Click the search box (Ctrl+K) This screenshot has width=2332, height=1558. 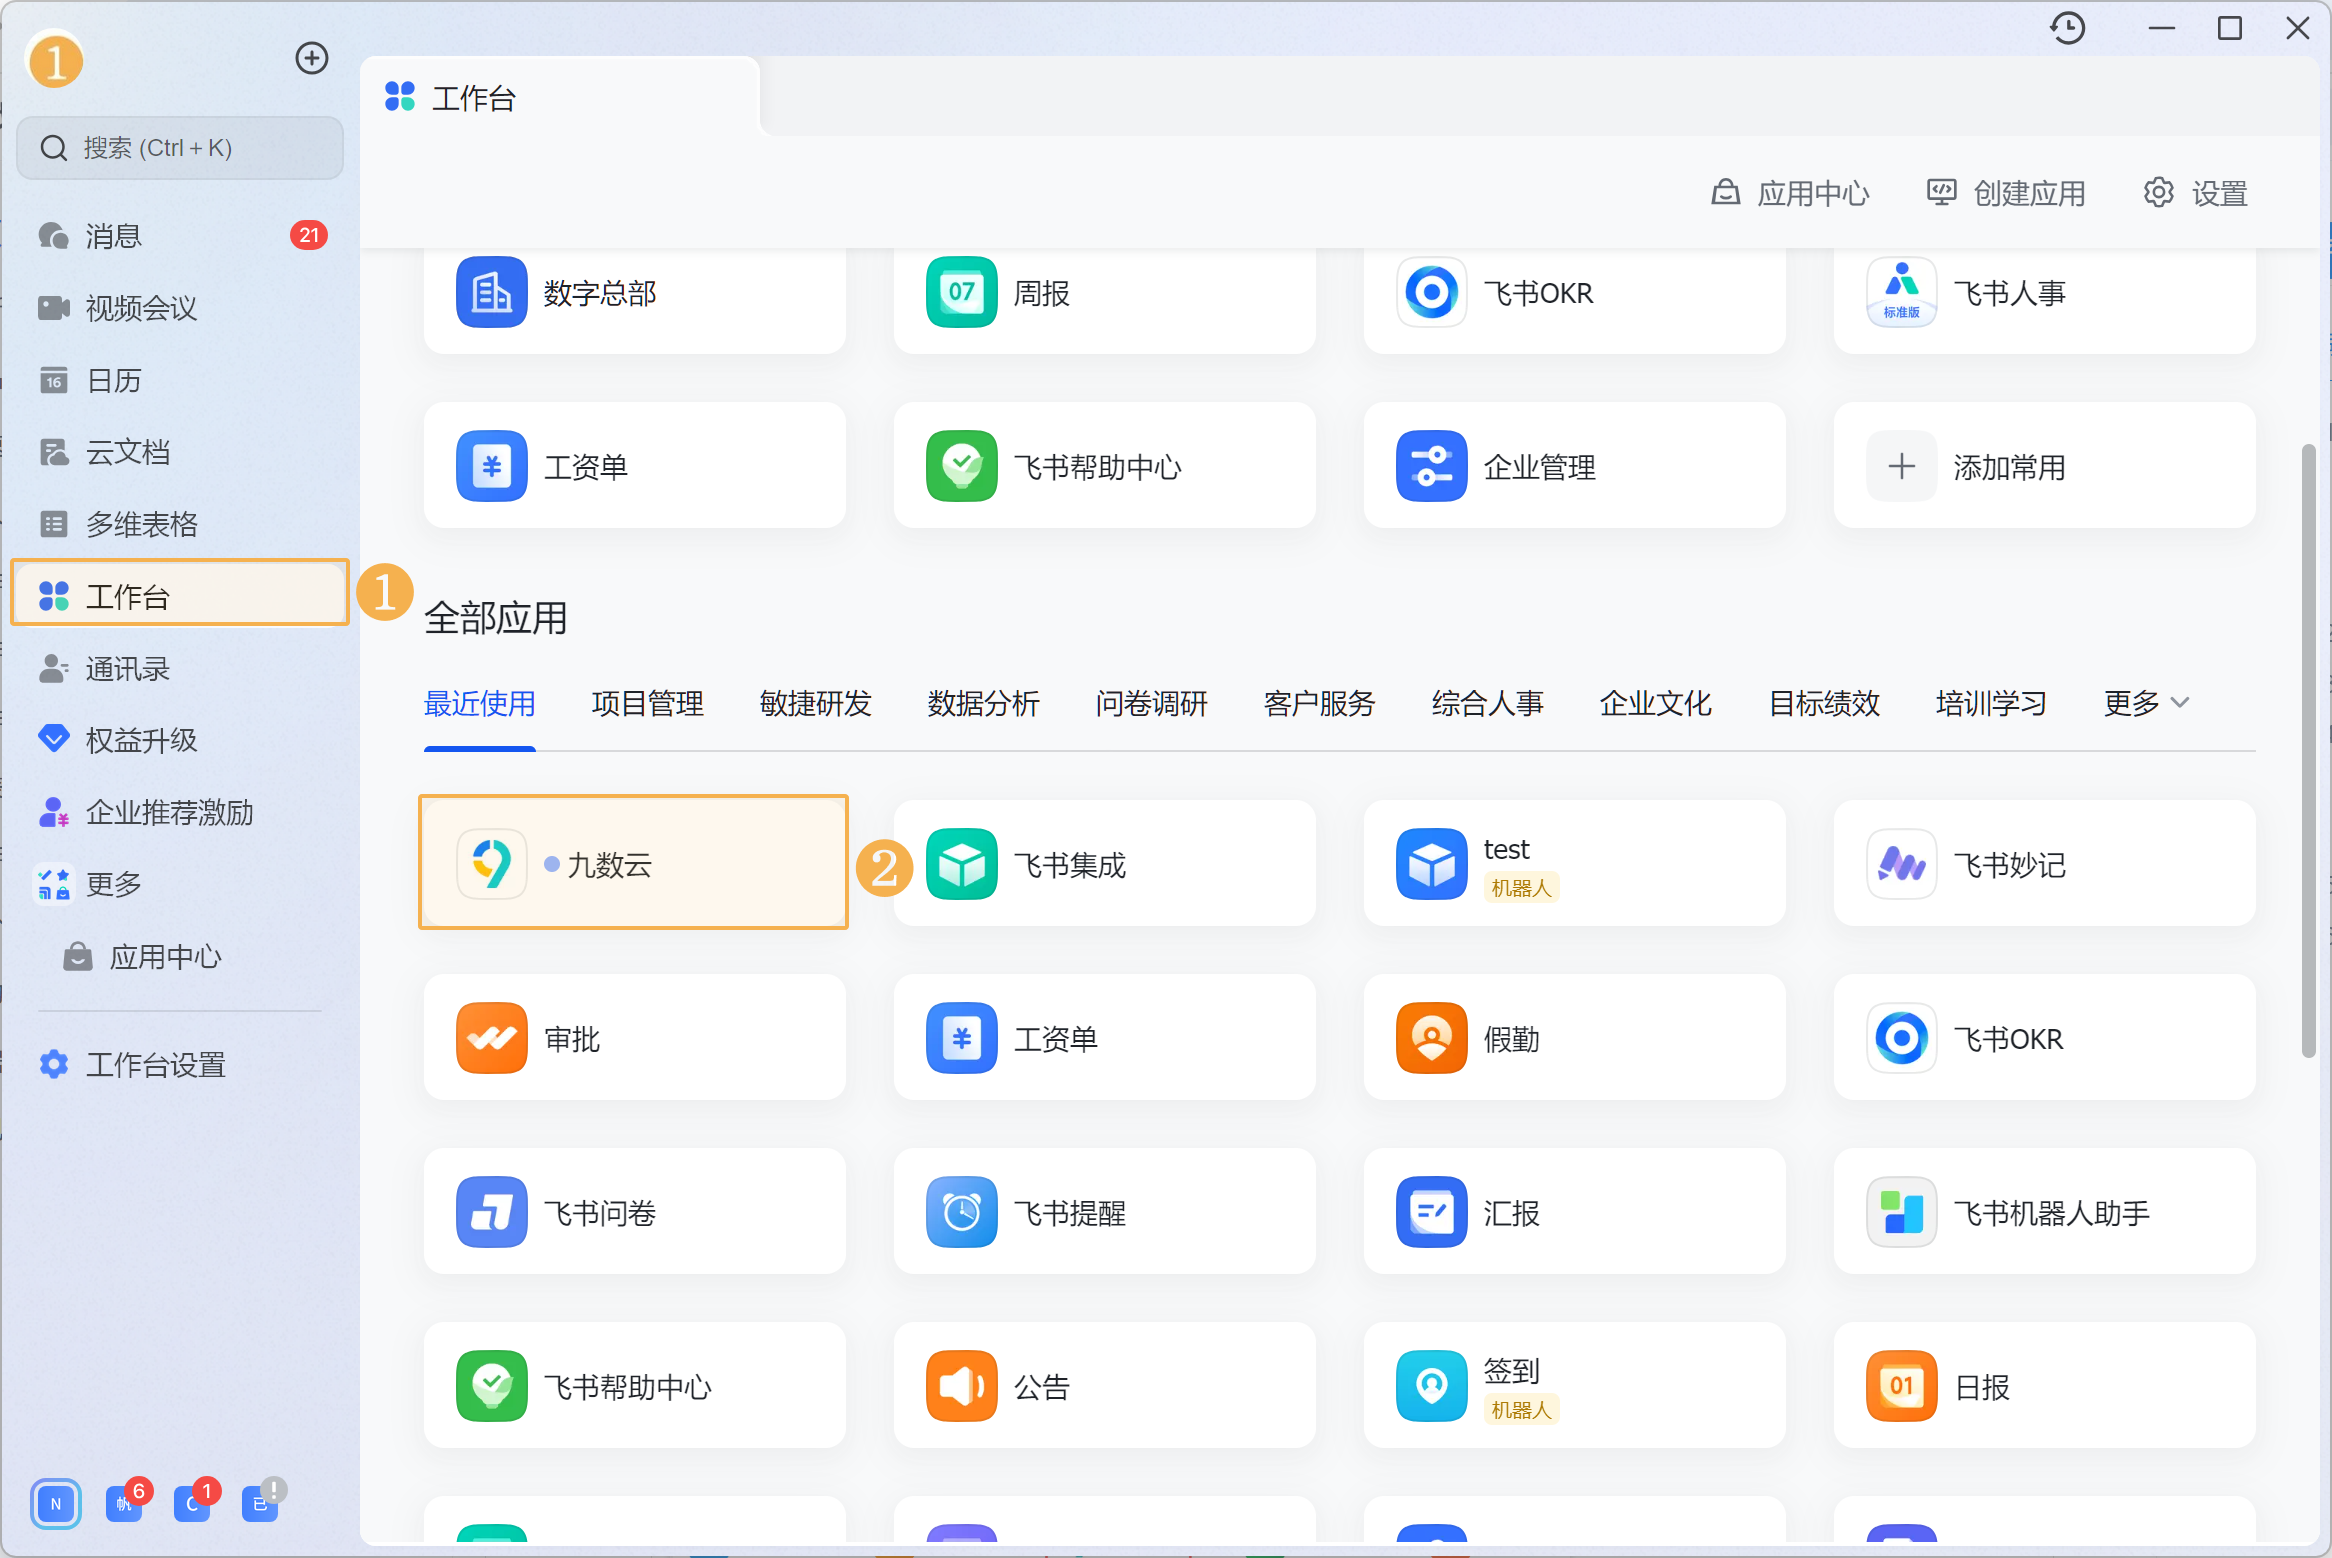[180, 148]
